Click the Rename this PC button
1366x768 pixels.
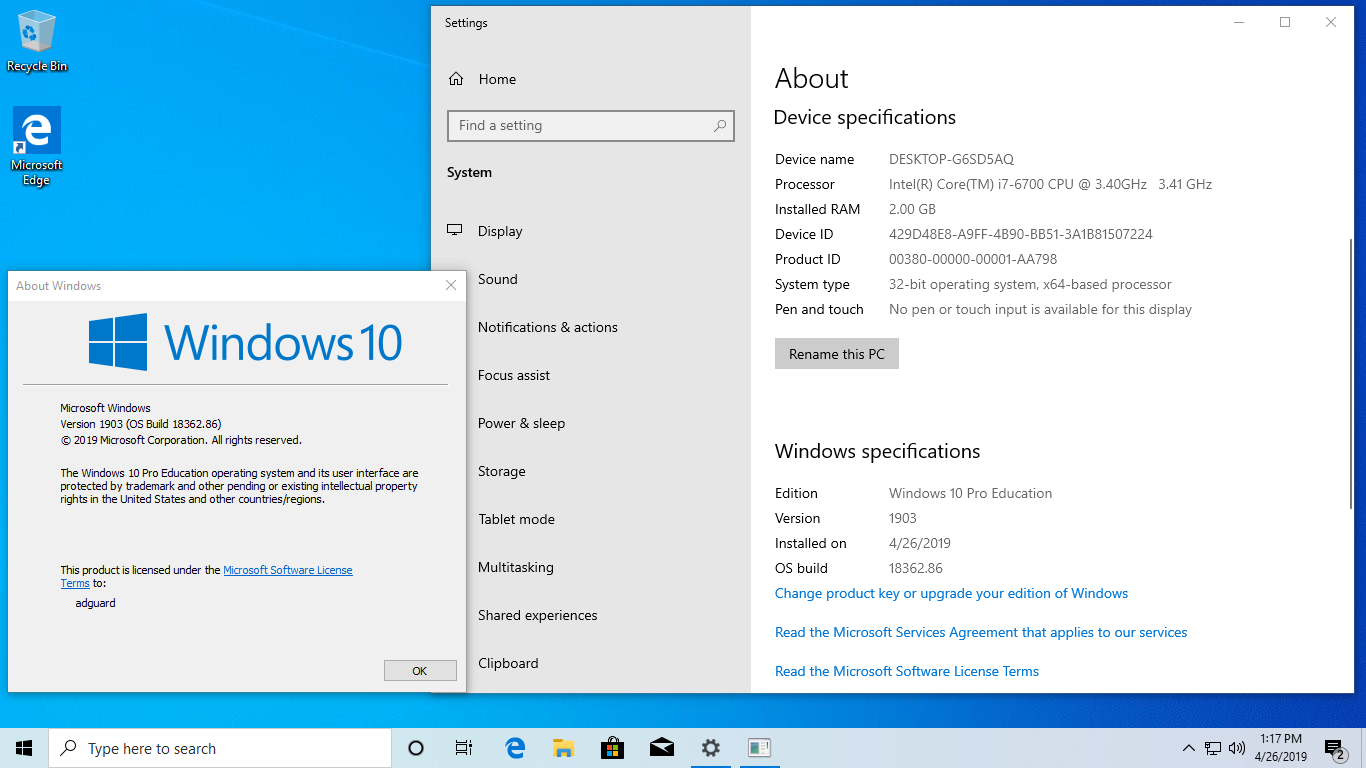[x=837, y=354]
